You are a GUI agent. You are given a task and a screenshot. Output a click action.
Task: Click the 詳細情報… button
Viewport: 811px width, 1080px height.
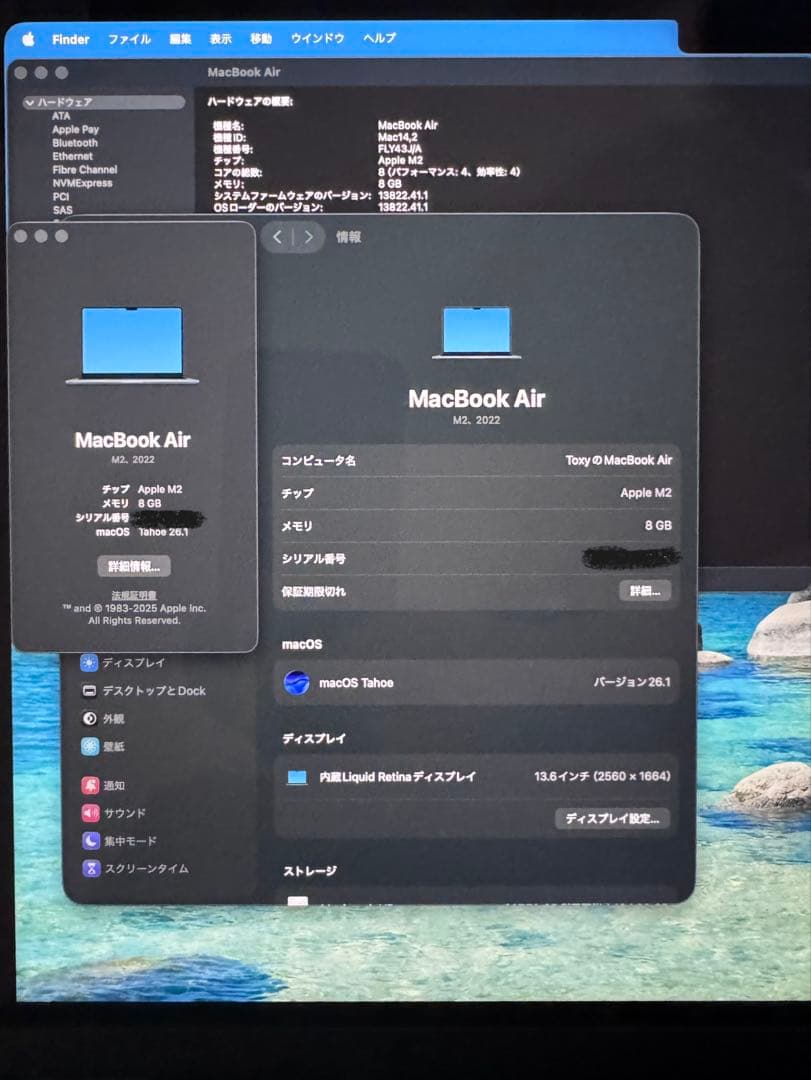pyautogui.click(x=134, y=565)
